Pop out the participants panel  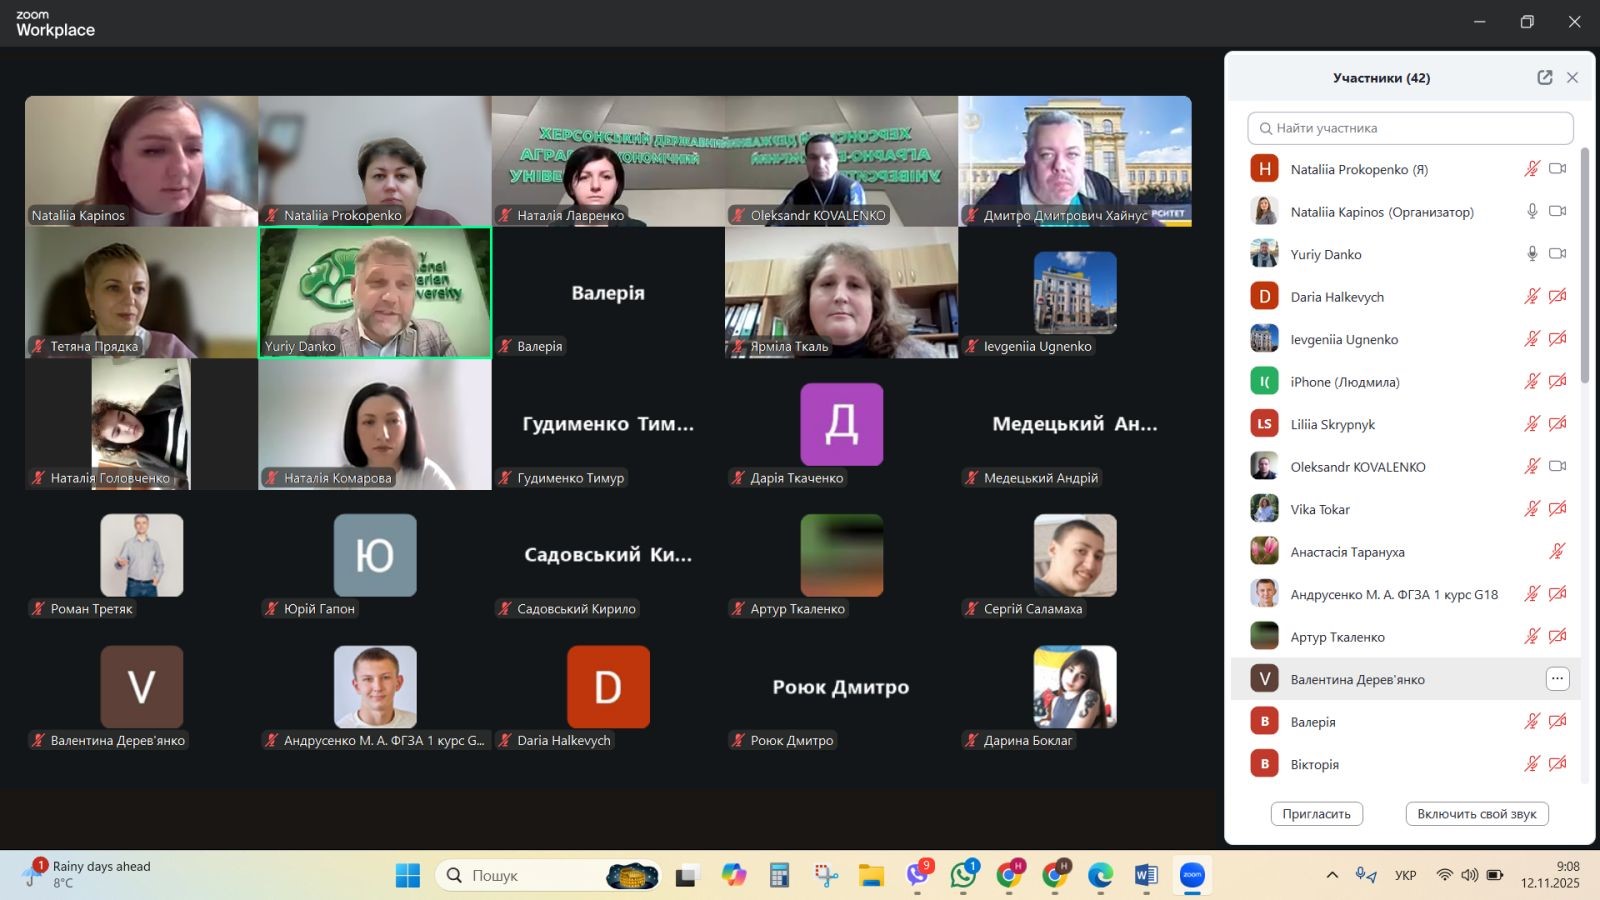pos(1544,78)
